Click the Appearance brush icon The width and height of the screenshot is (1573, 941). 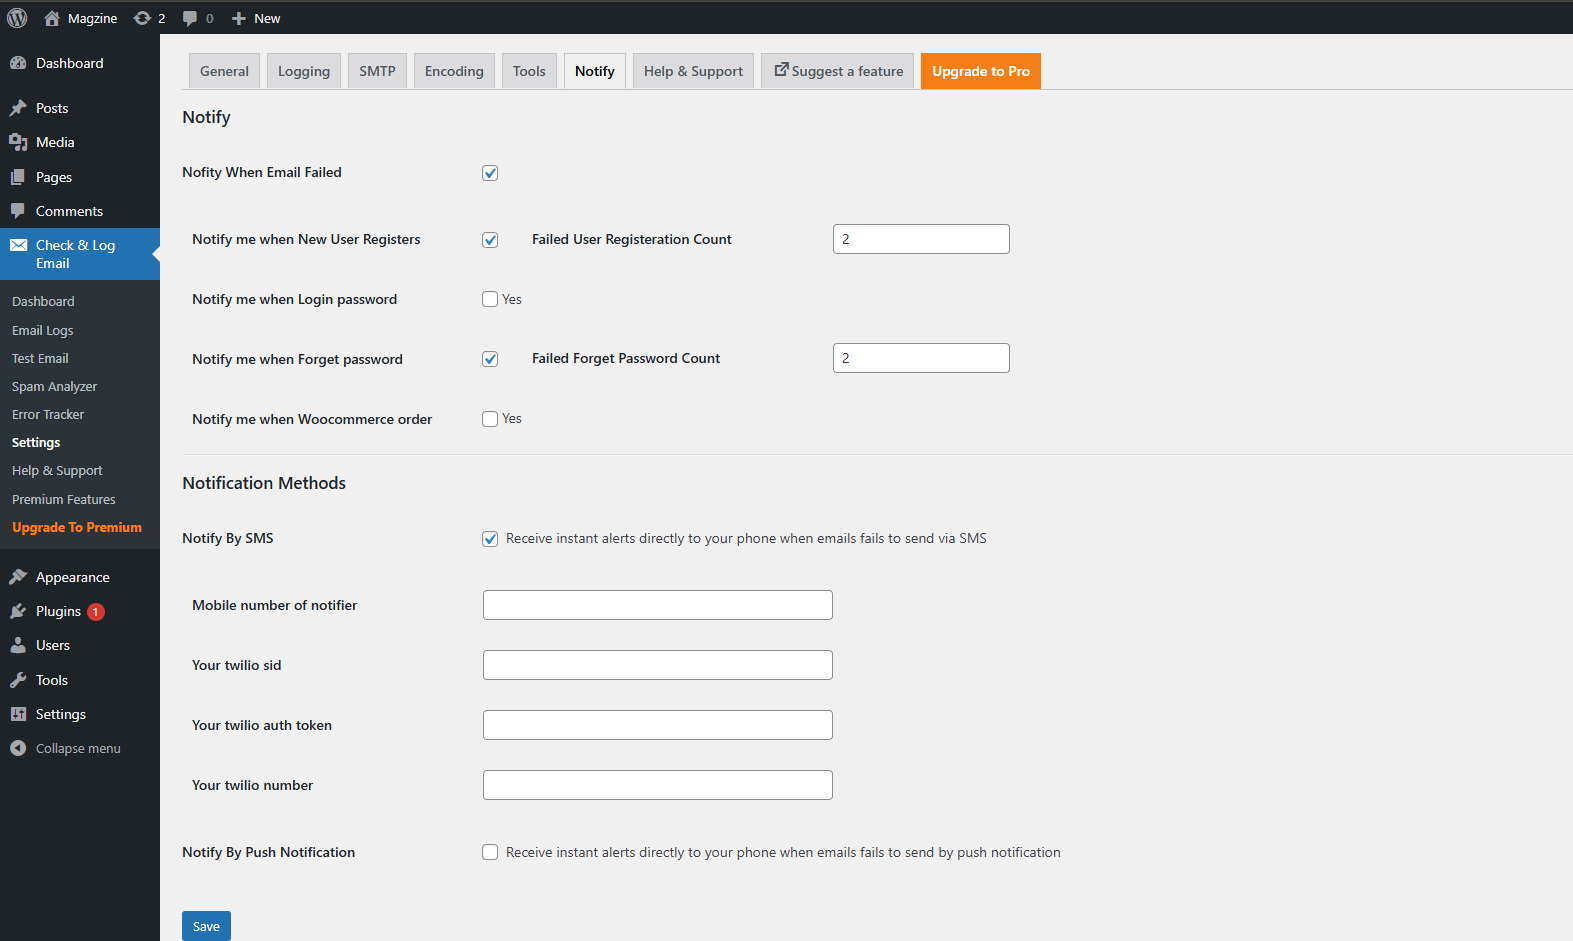pos(18,577)
